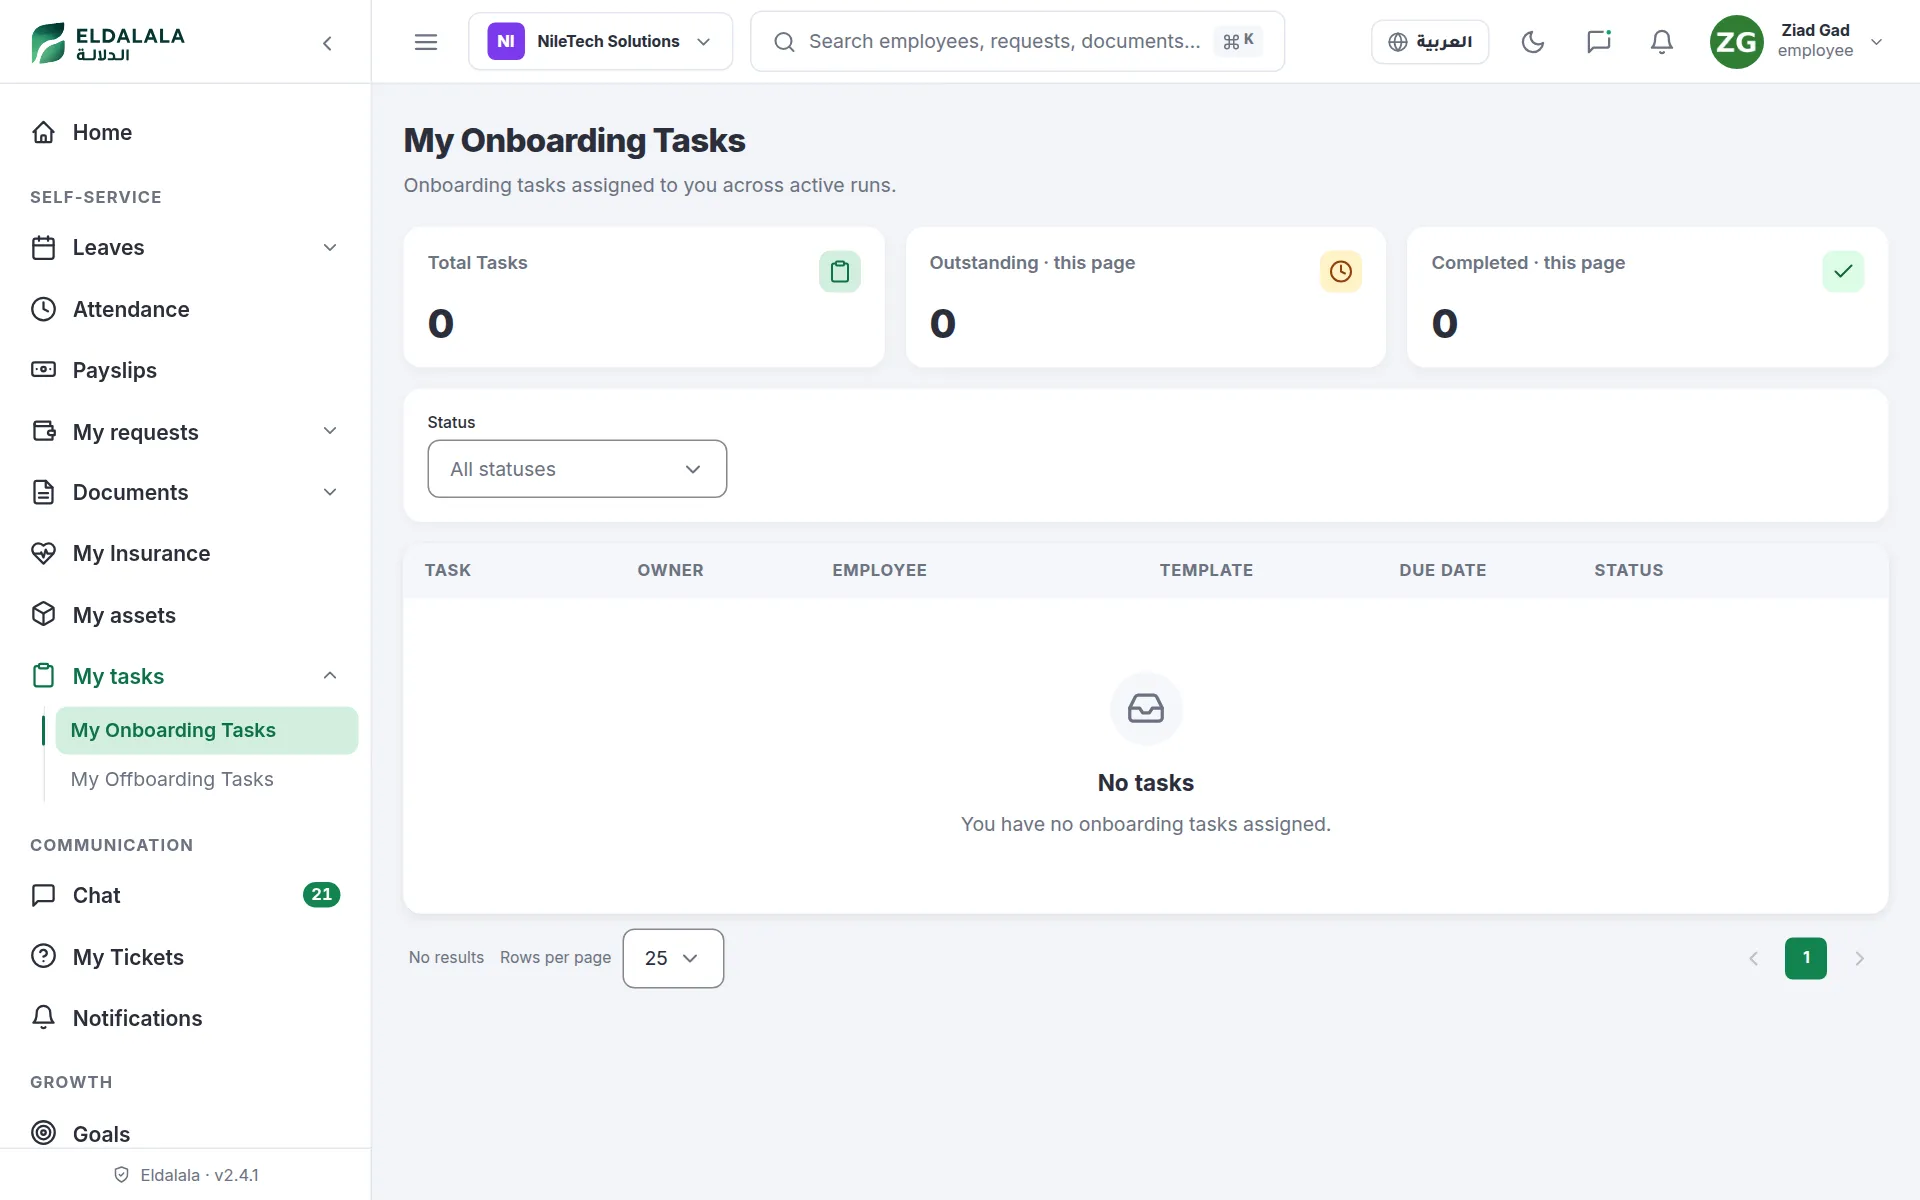This screenshot has width=1920, height=1200.
Task: Open Notifications in the sidebar
Action: pyautogui.click(x=185, y=1018)
